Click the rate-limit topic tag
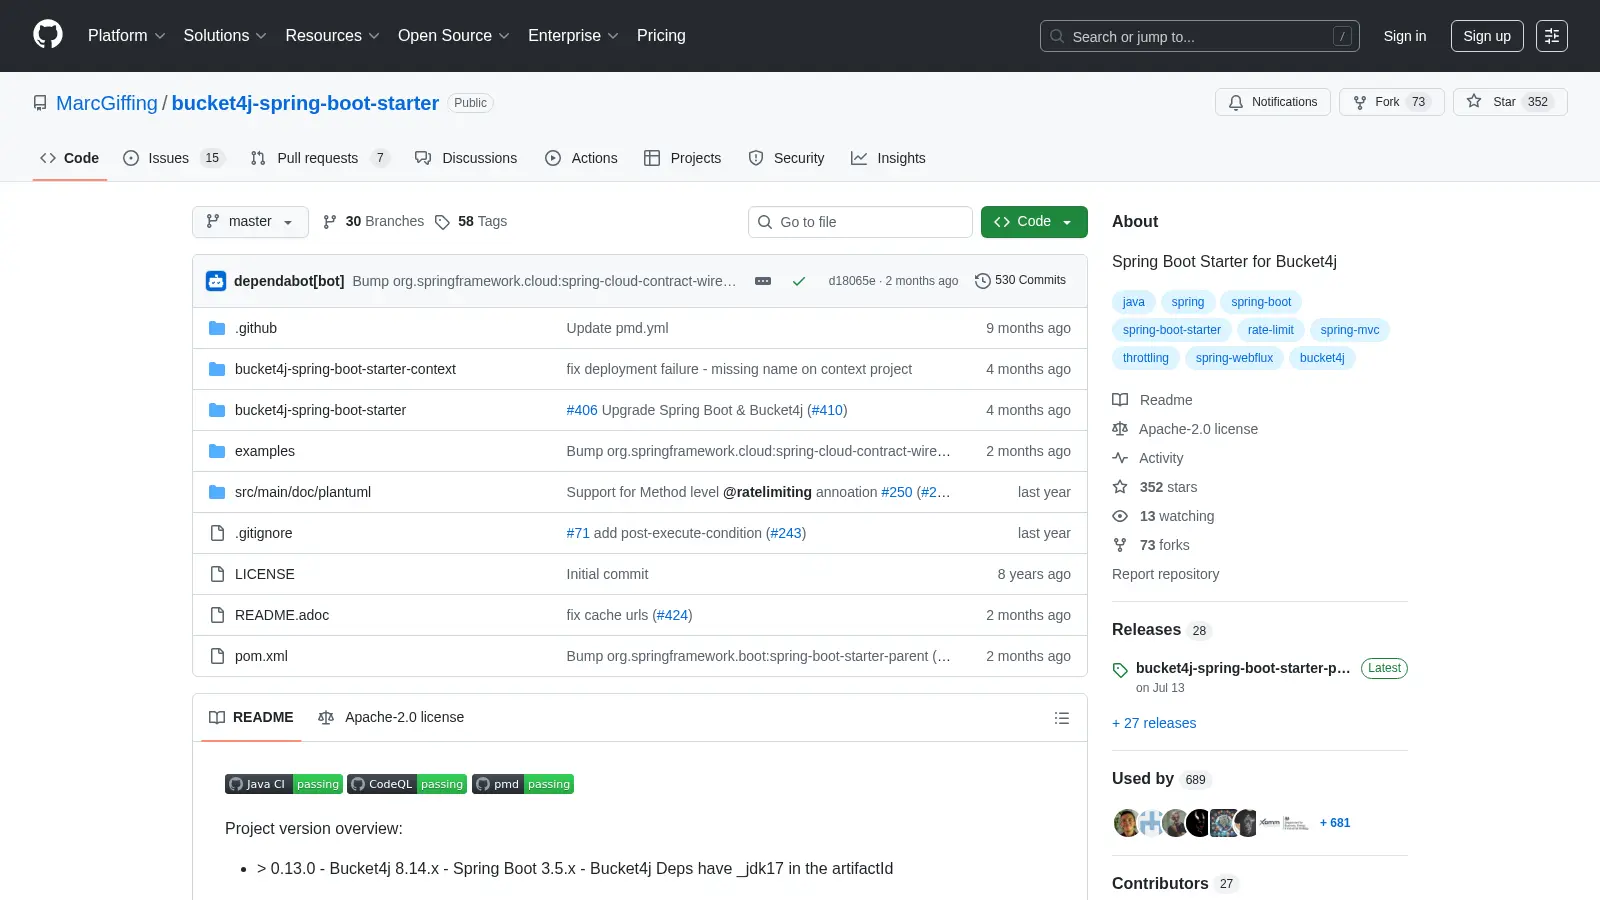 [1270, 330]
